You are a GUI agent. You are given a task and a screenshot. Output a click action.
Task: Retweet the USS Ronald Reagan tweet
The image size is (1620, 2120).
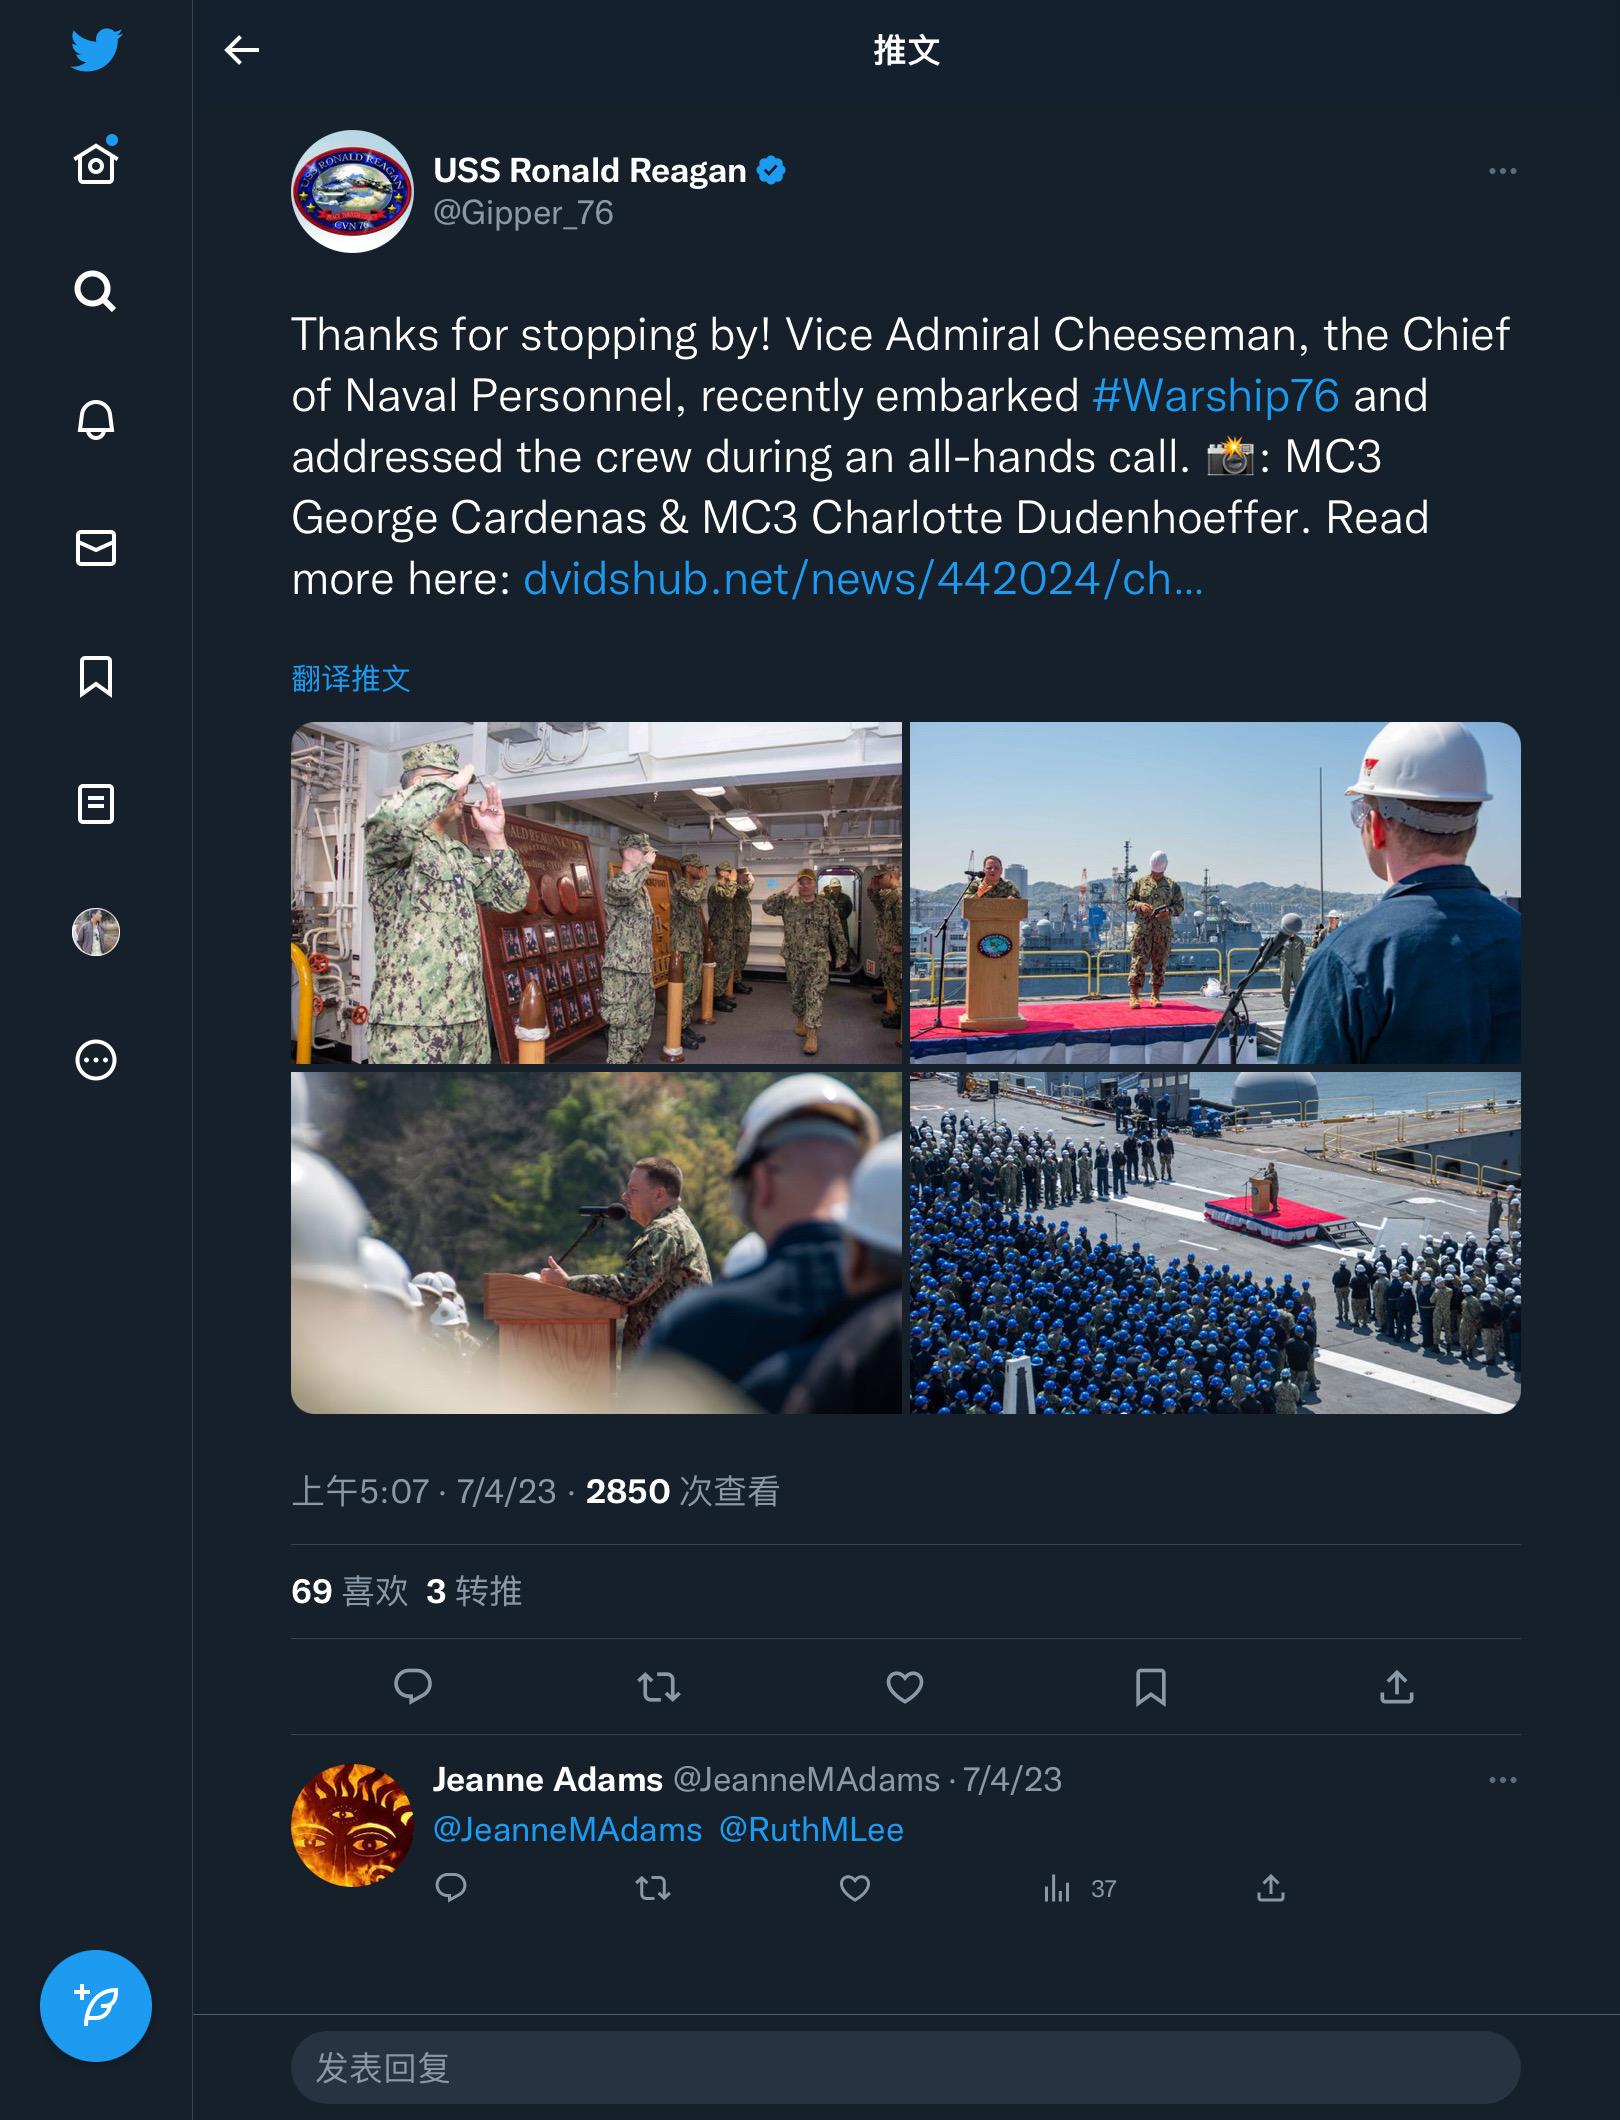click(658, 1687)
